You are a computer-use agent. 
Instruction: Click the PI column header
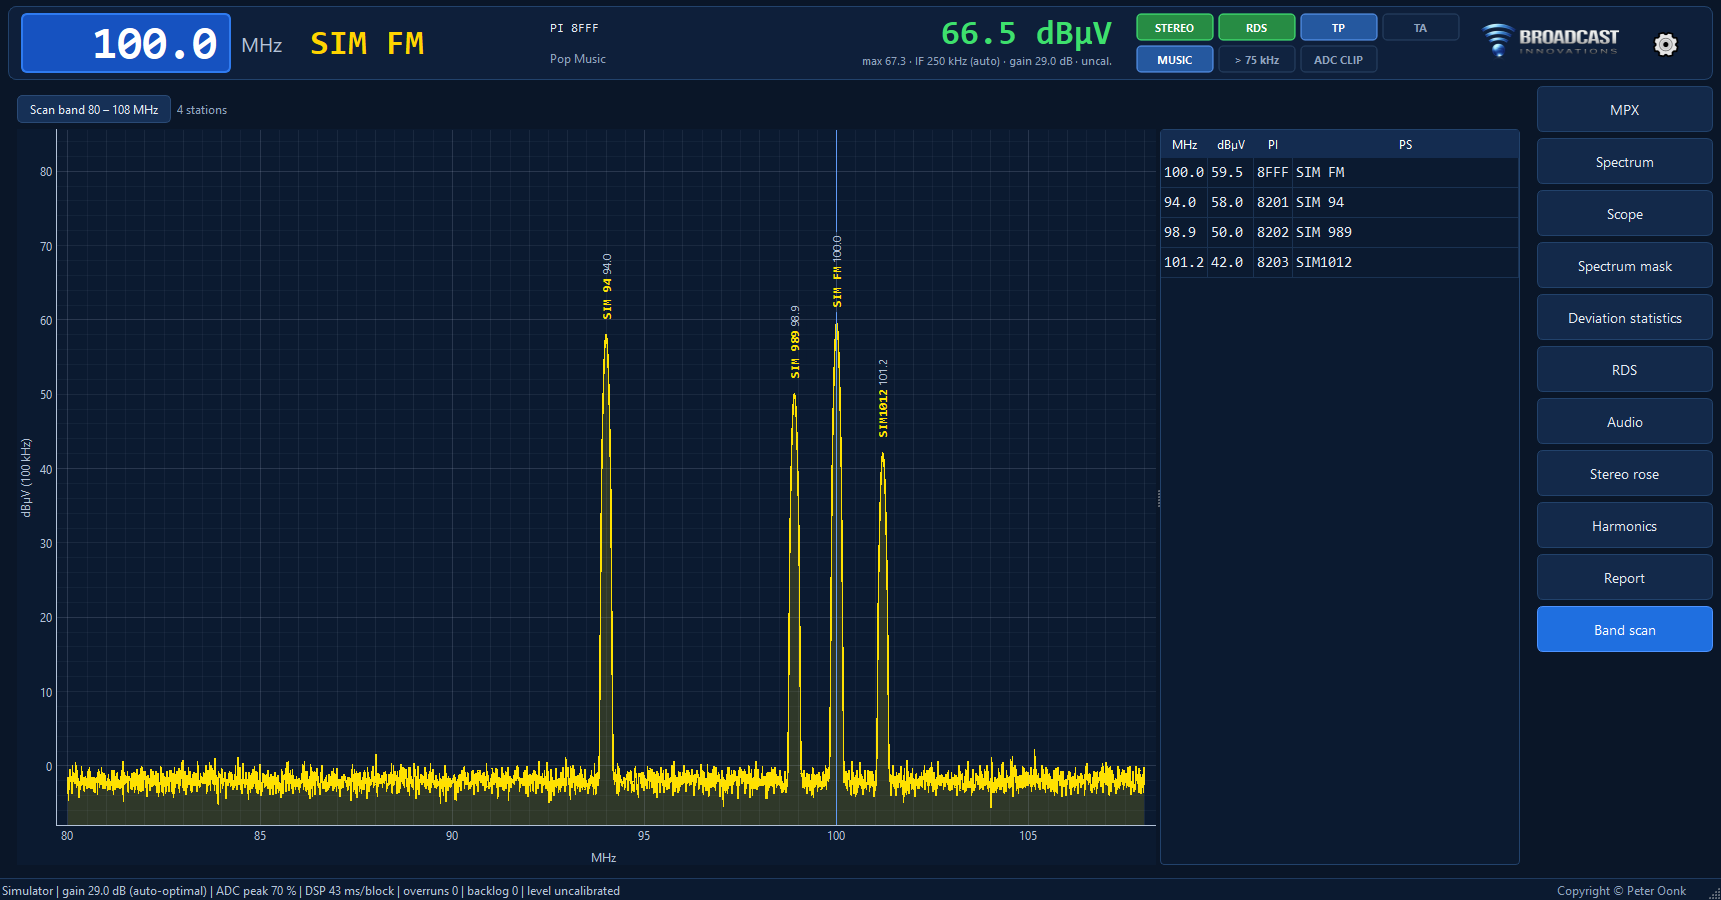coord(1273,145)
